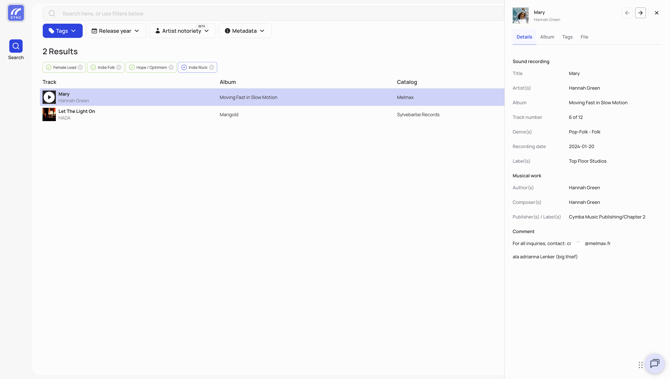Image resolution: width=670 pixels, height=379 pixels.
Task: Click the Catalog column header
Action: (407, 82)
